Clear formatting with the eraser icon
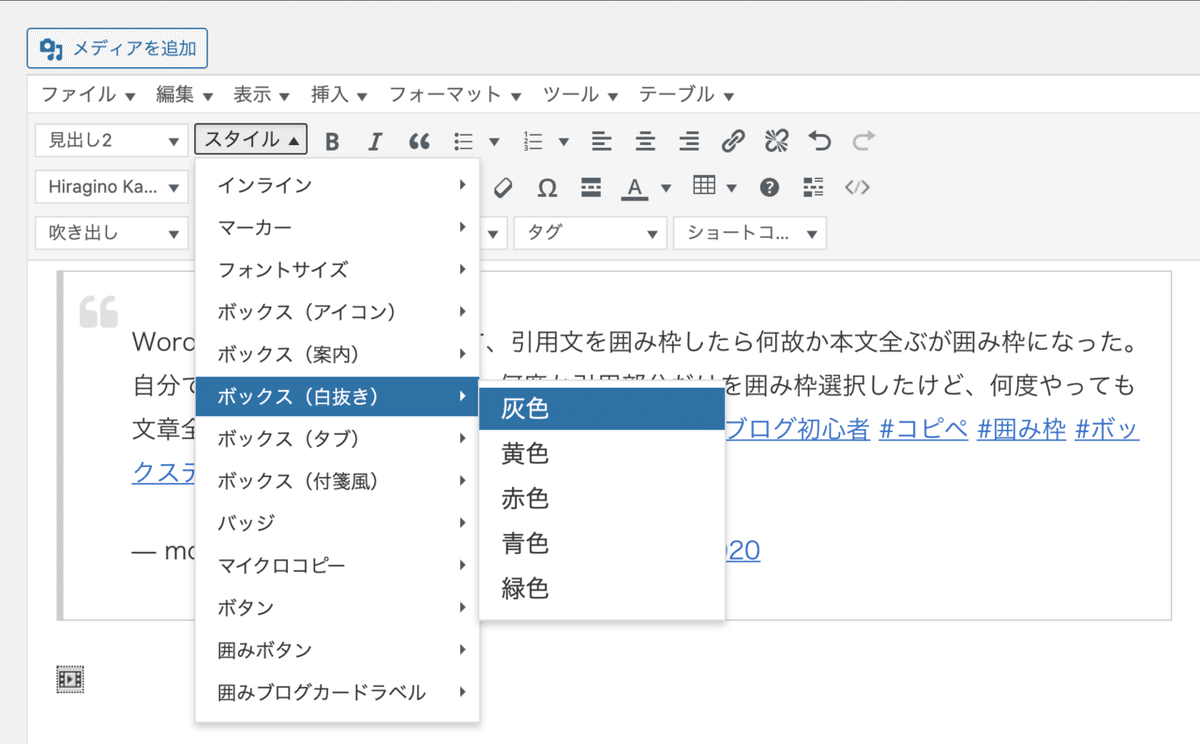The height and width of the screenshot is (744, 1200). (504, 187)
